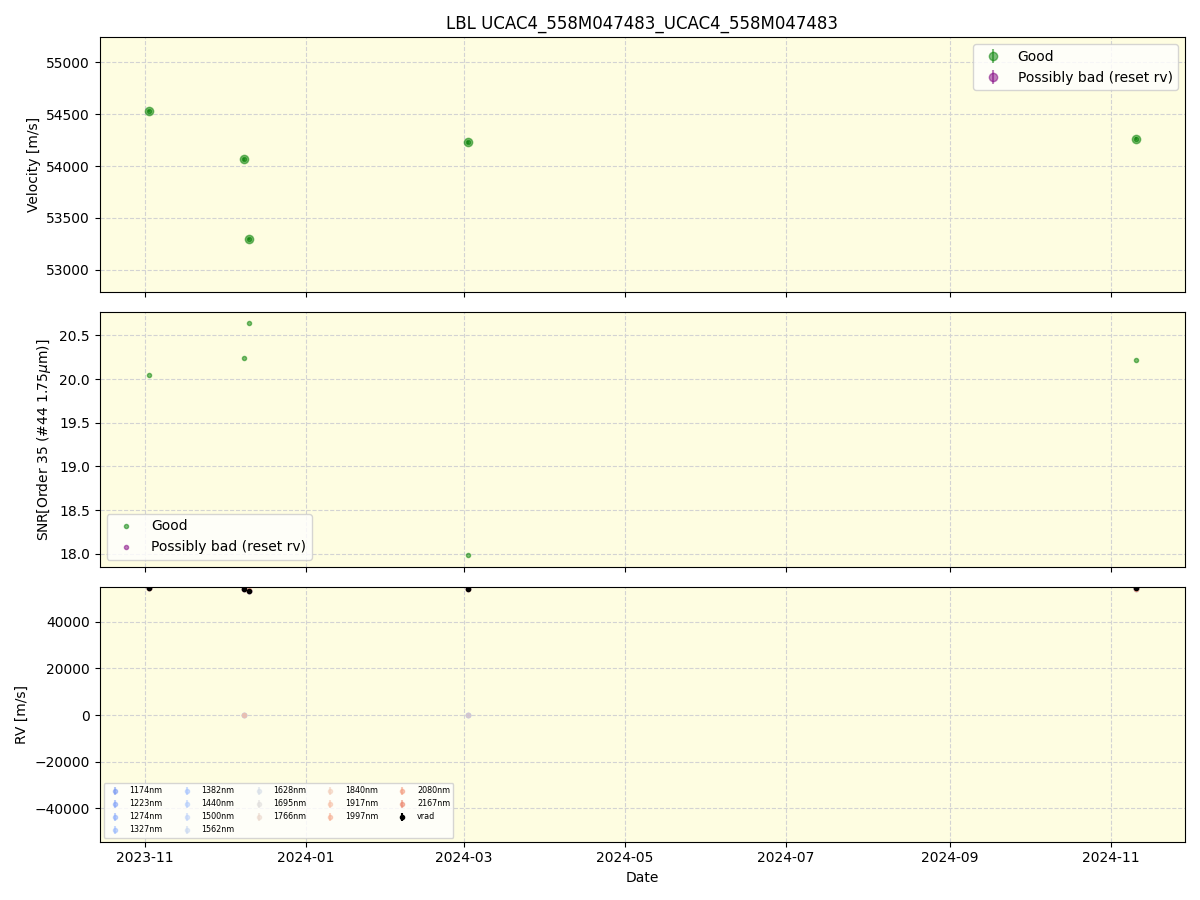This screenshot has width=1200, height=900.
Task: Click the 2023-11 date tick label
Action: [x=145, y=855]
